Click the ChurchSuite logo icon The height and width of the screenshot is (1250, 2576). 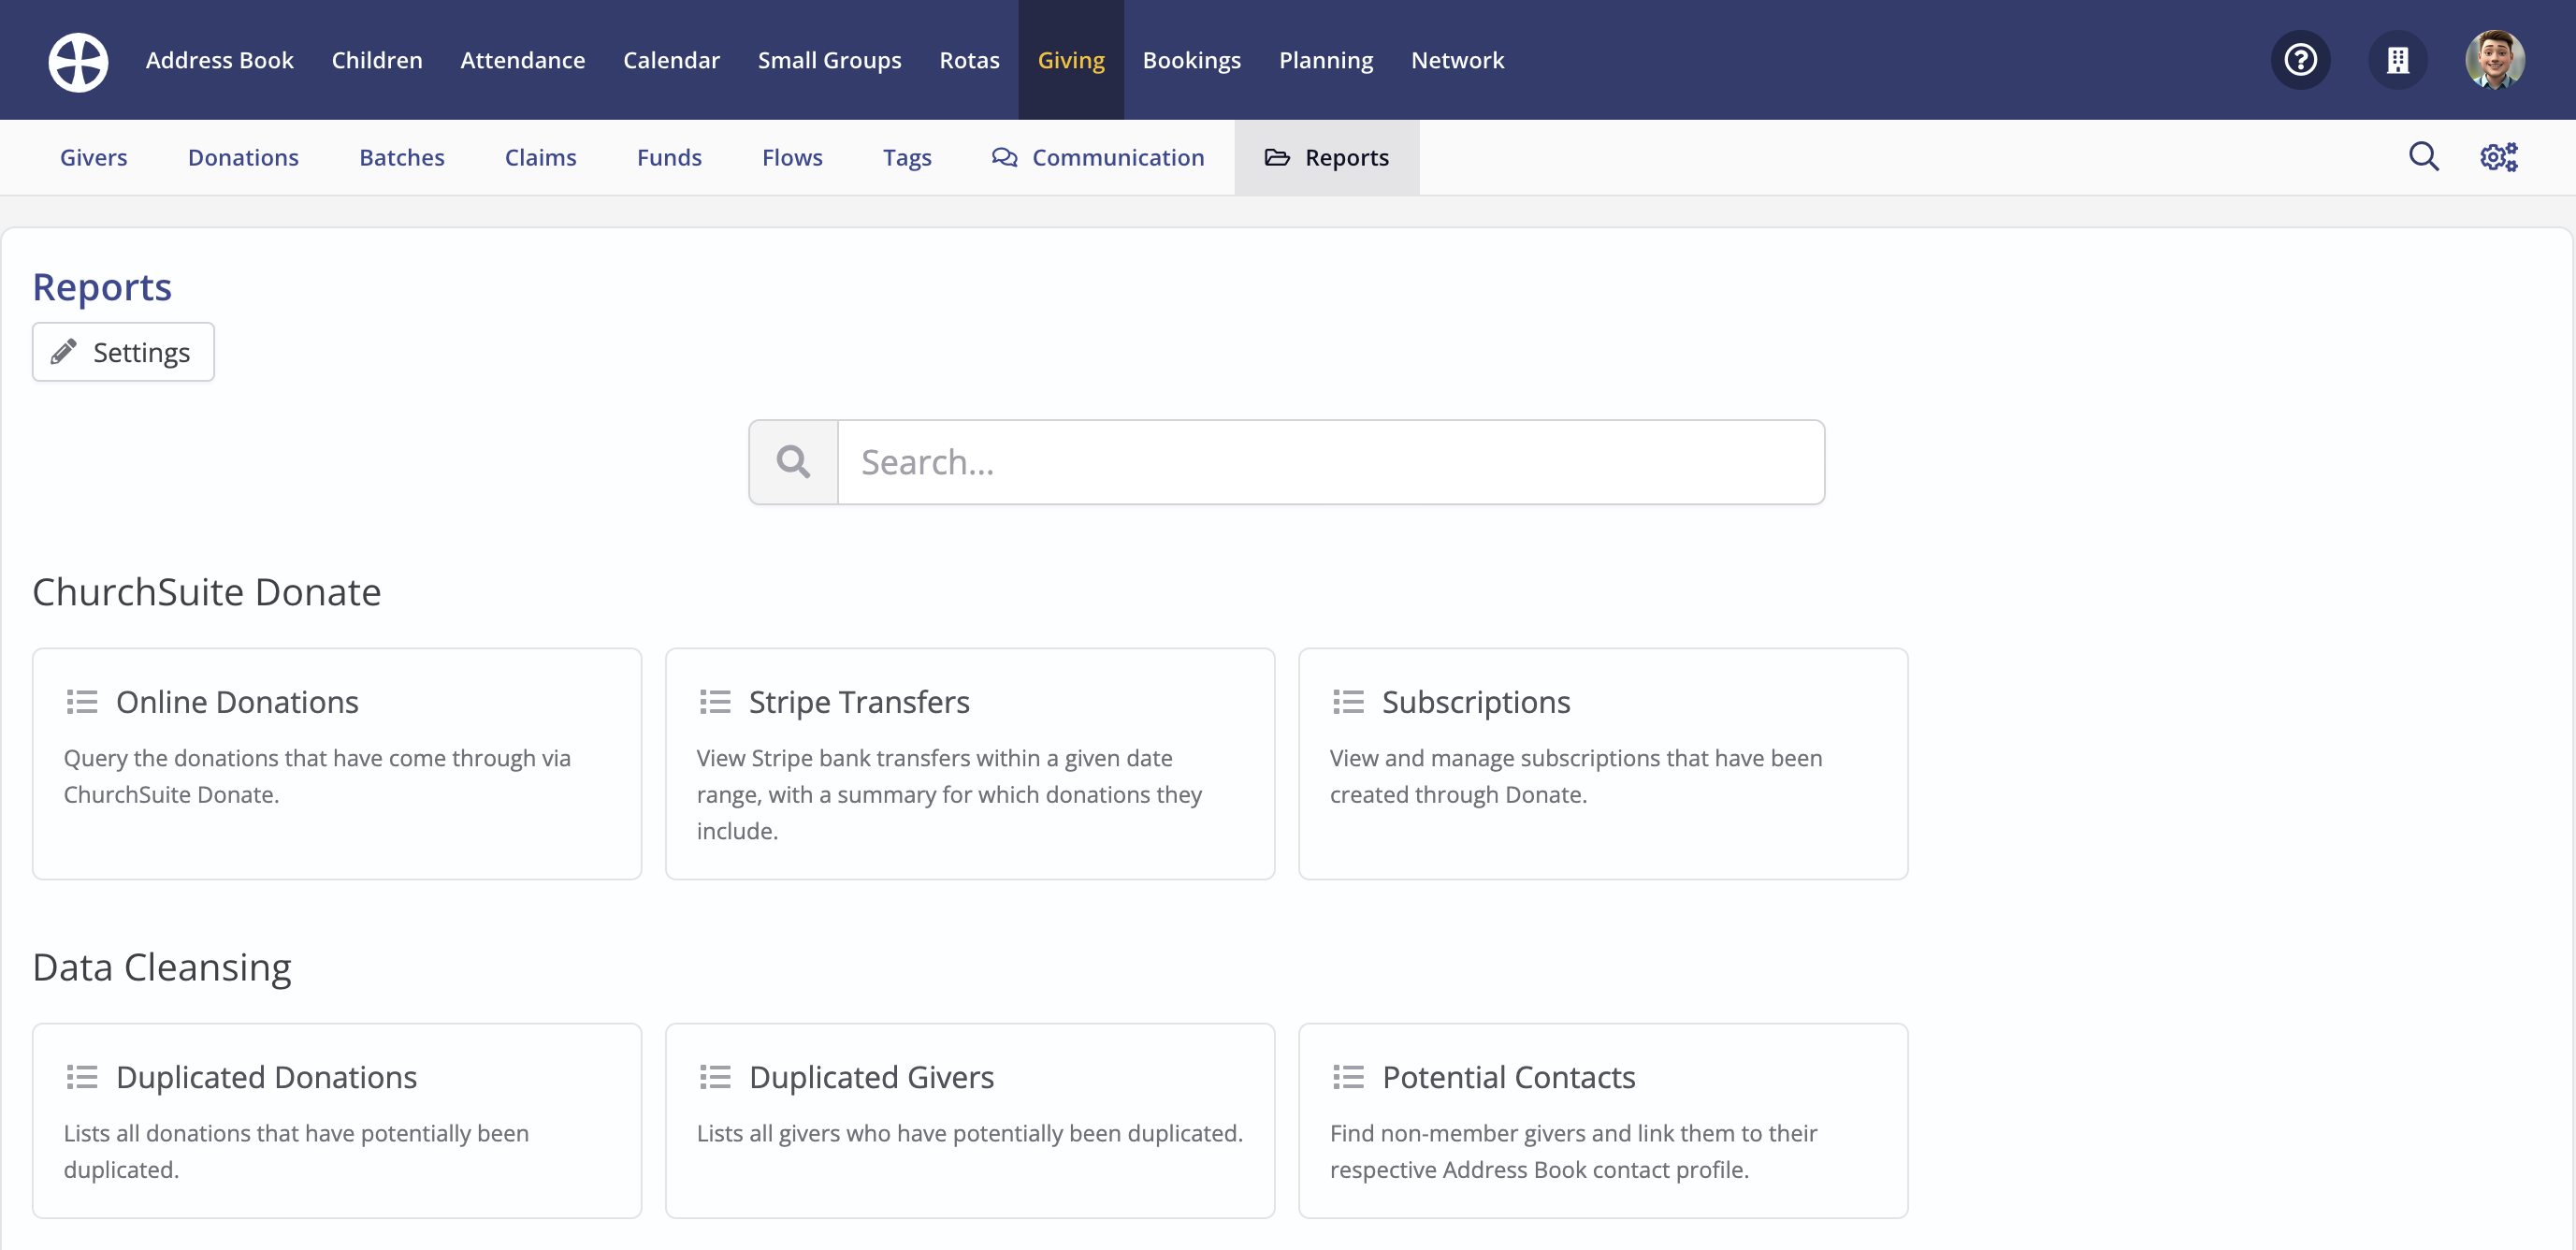coord(78,60)
